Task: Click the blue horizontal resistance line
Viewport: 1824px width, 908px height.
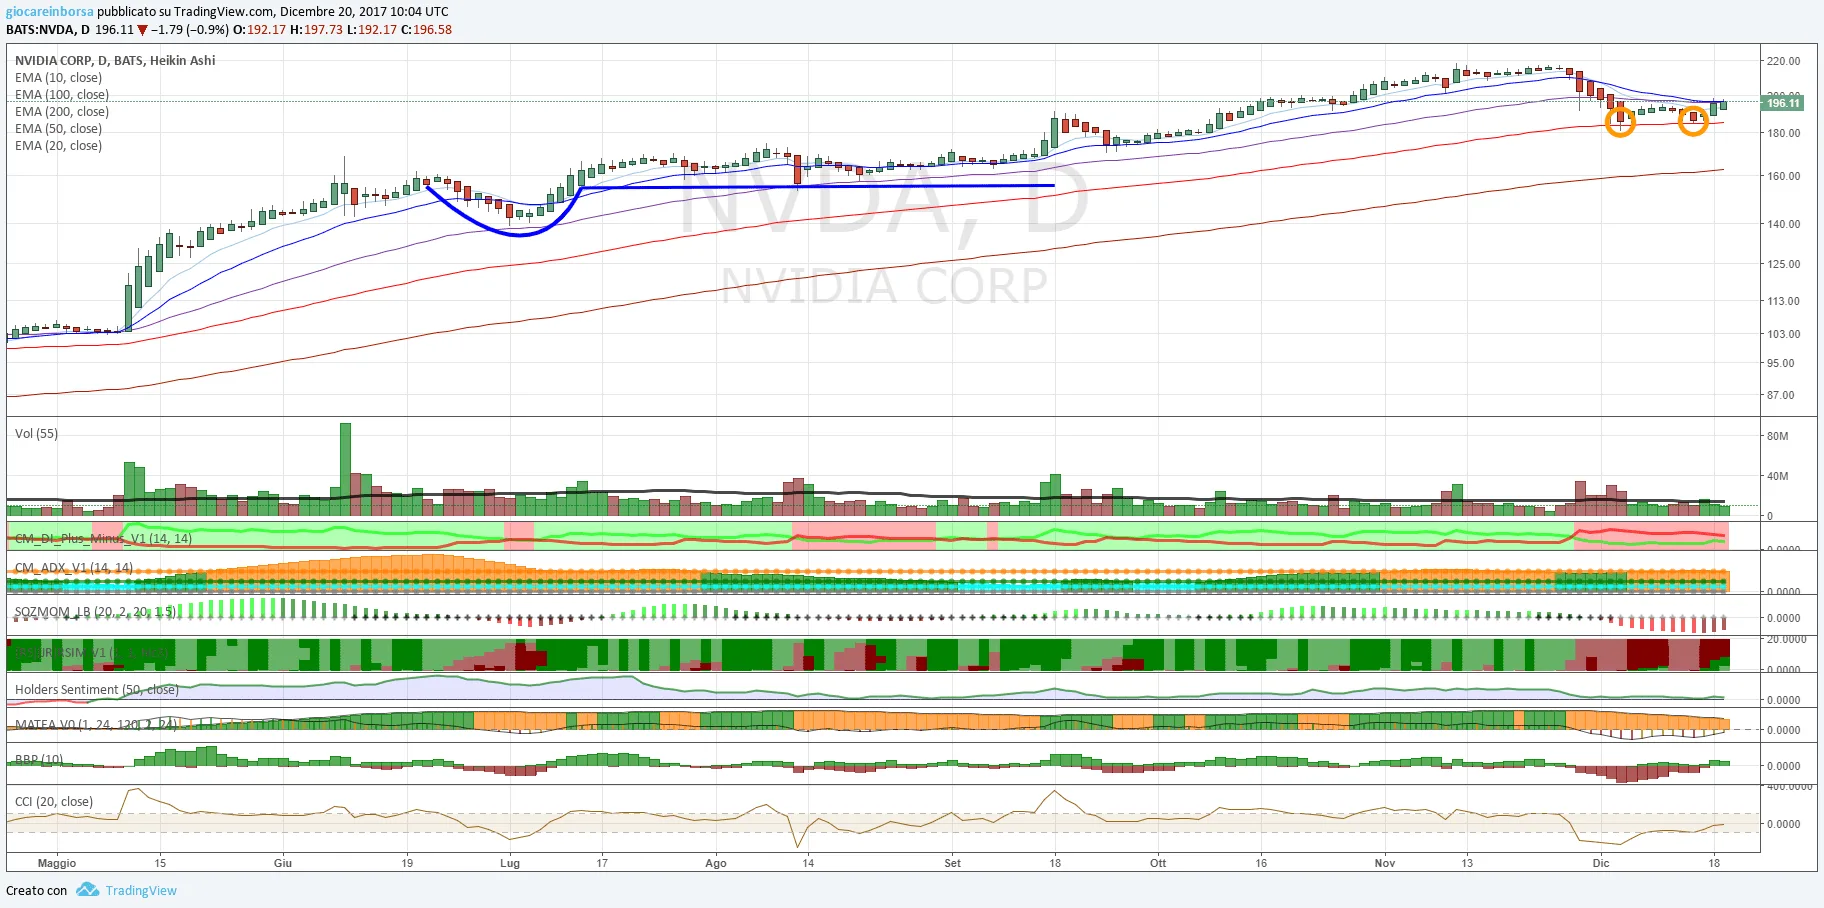Action: point(817,186)
